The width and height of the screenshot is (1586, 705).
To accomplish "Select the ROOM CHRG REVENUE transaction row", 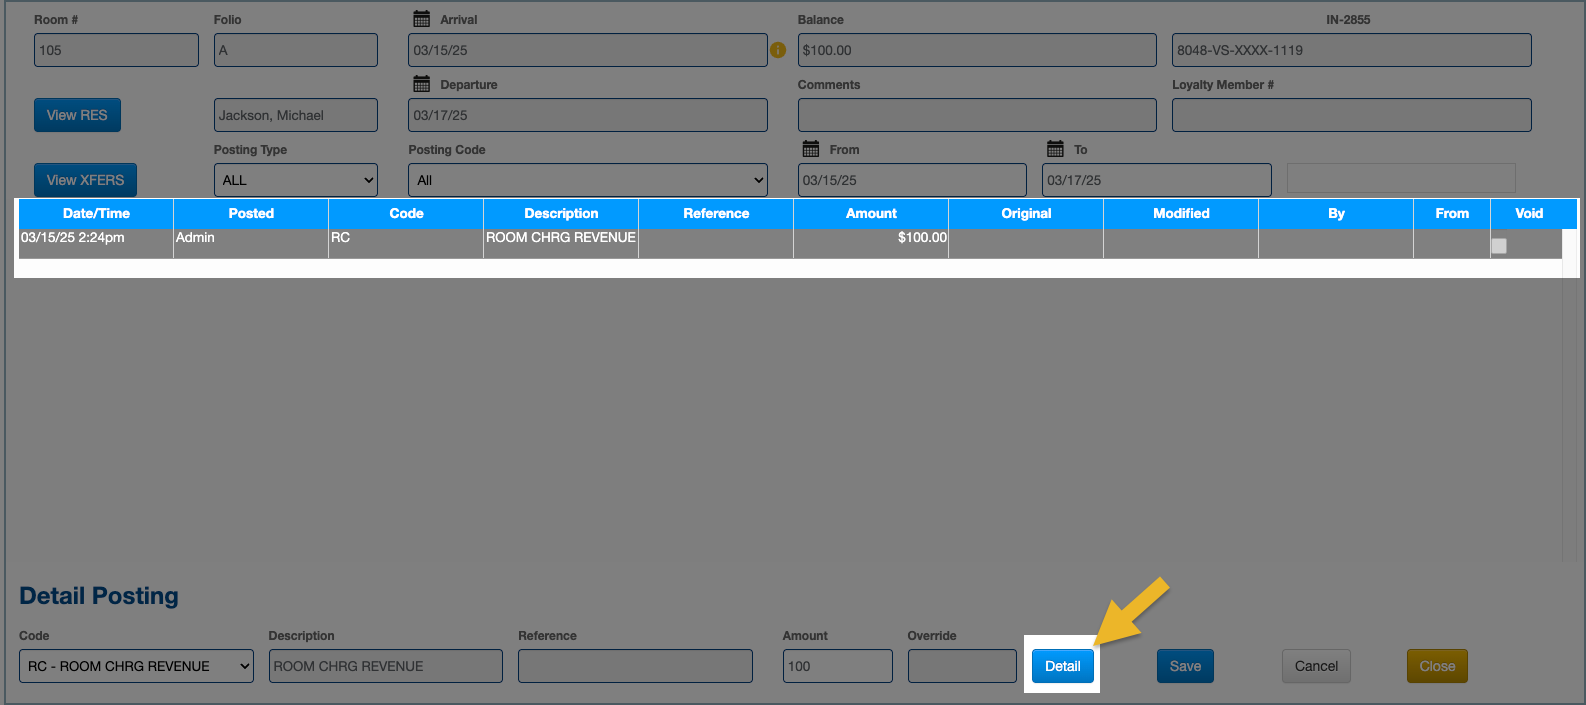I will point(560,238).
